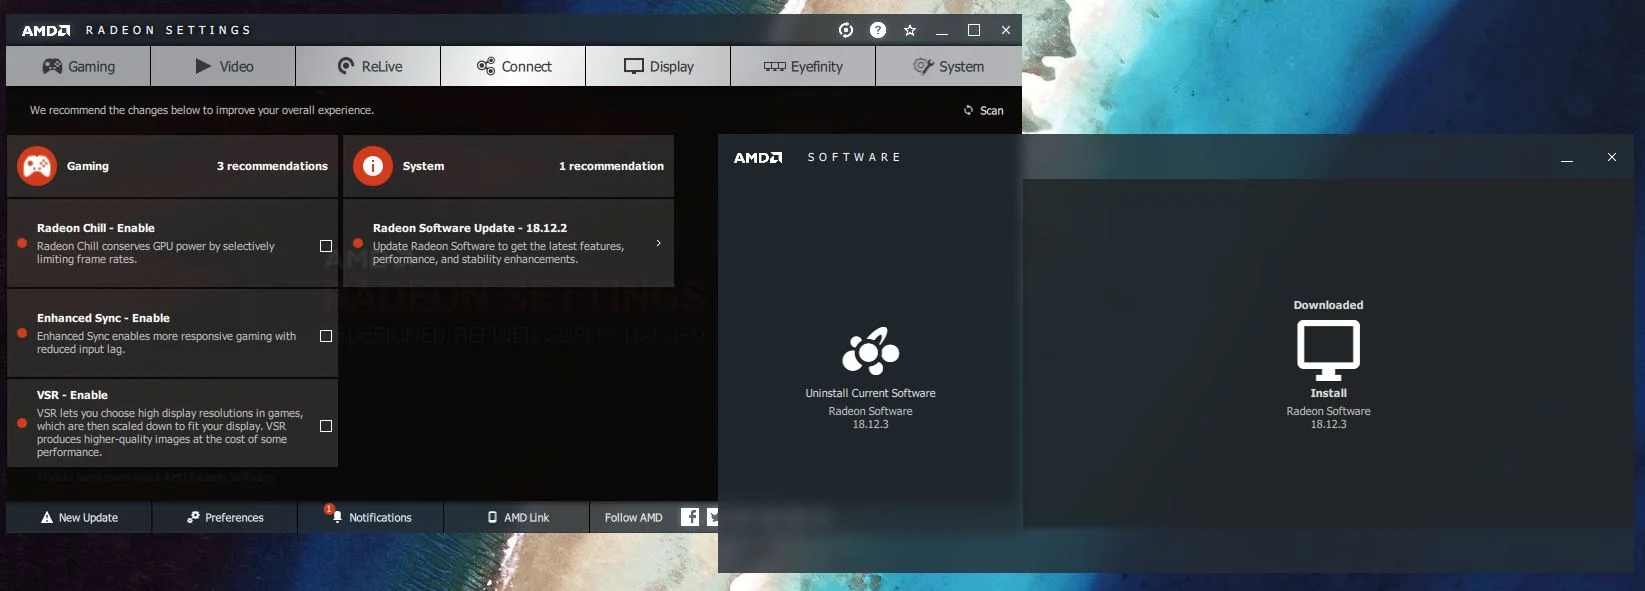
Task: Open the Facebook icon next to Follow AMD
Action: point(690,517)
